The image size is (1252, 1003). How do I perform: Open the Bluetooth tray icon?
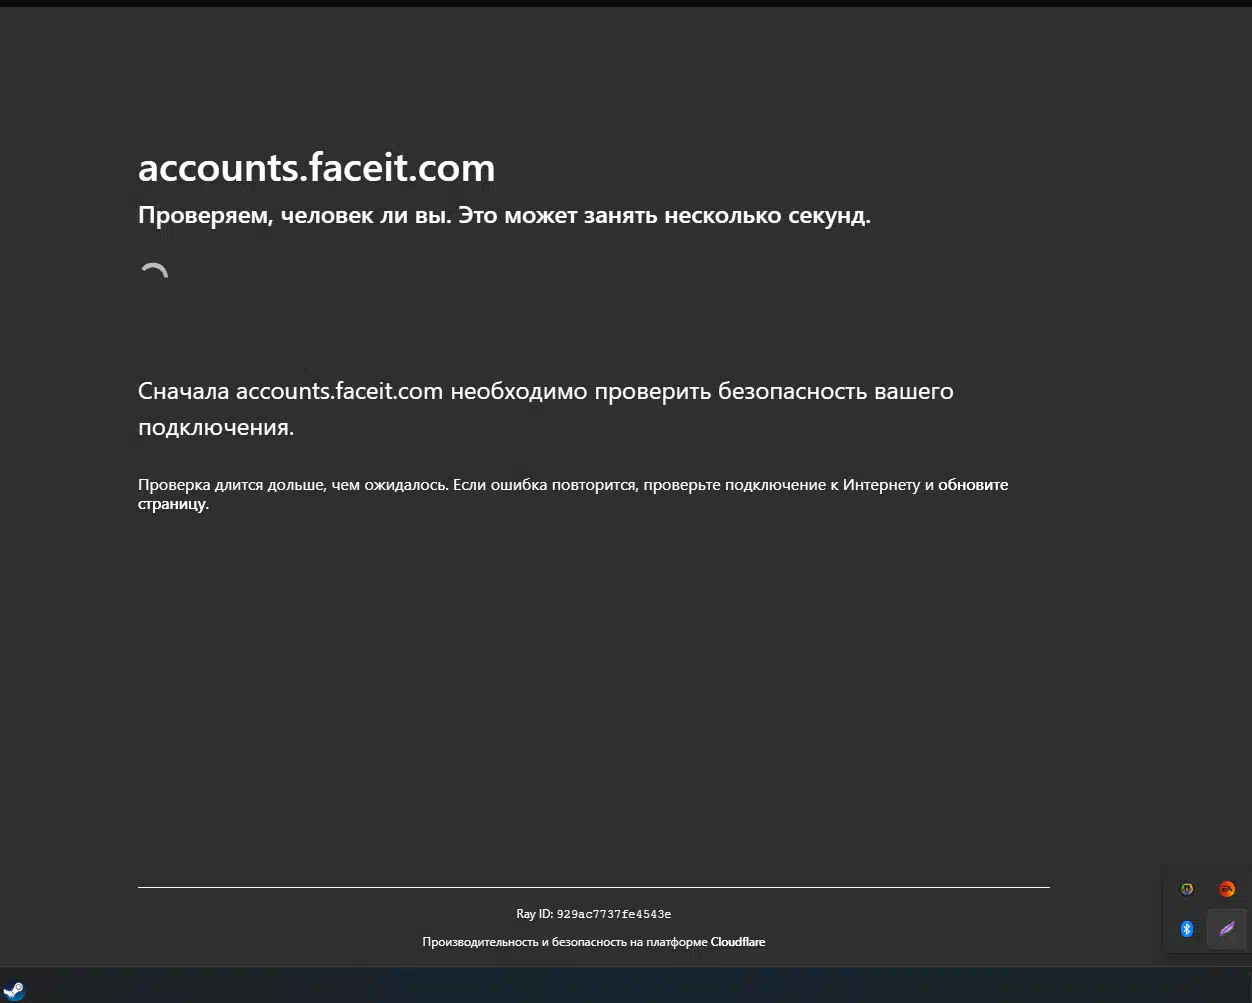coord(1187,929)
